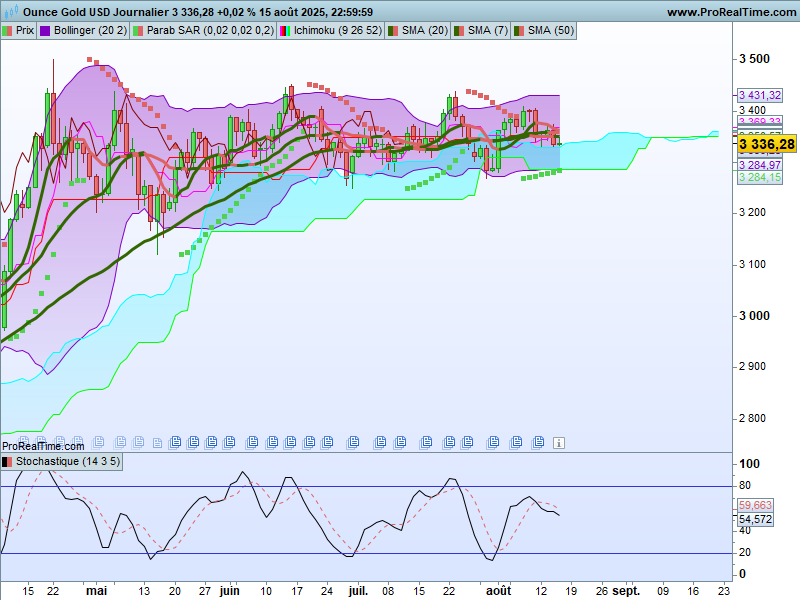Click the Prix indicator color icon

8,31
